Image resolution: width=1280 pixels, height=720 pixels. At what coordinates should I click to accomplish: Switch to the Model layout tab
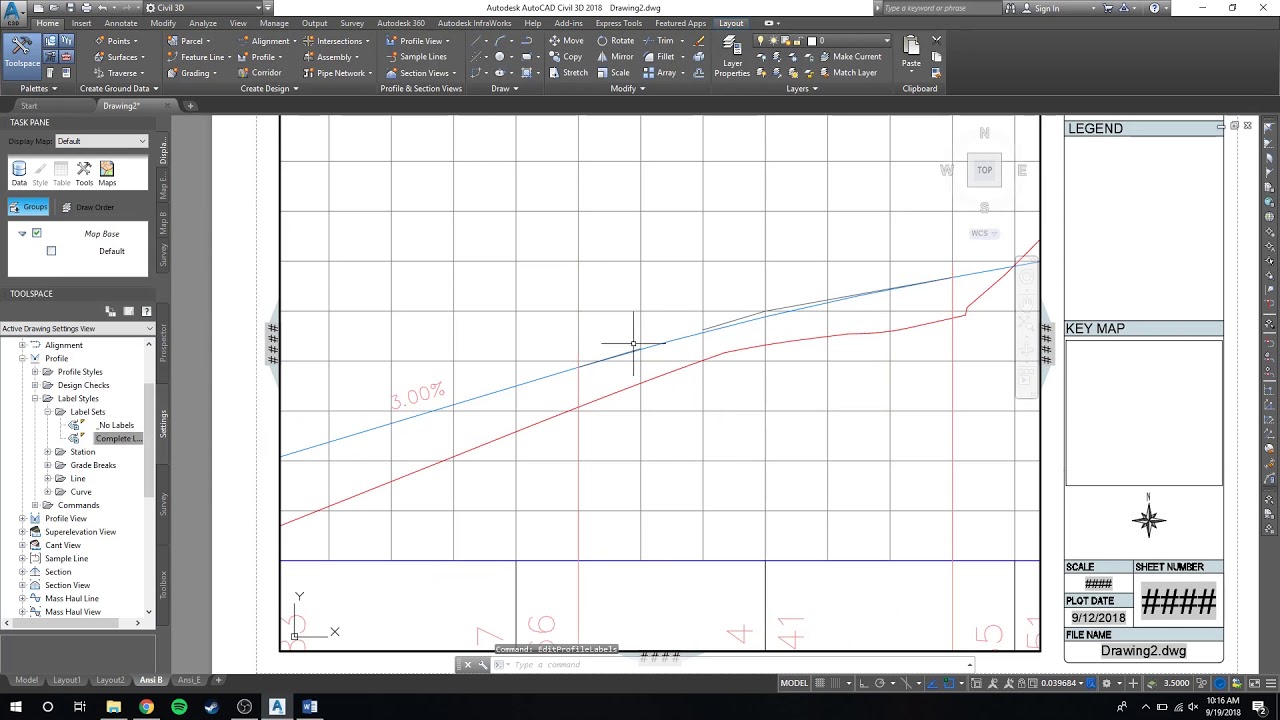tap(26, 680)
